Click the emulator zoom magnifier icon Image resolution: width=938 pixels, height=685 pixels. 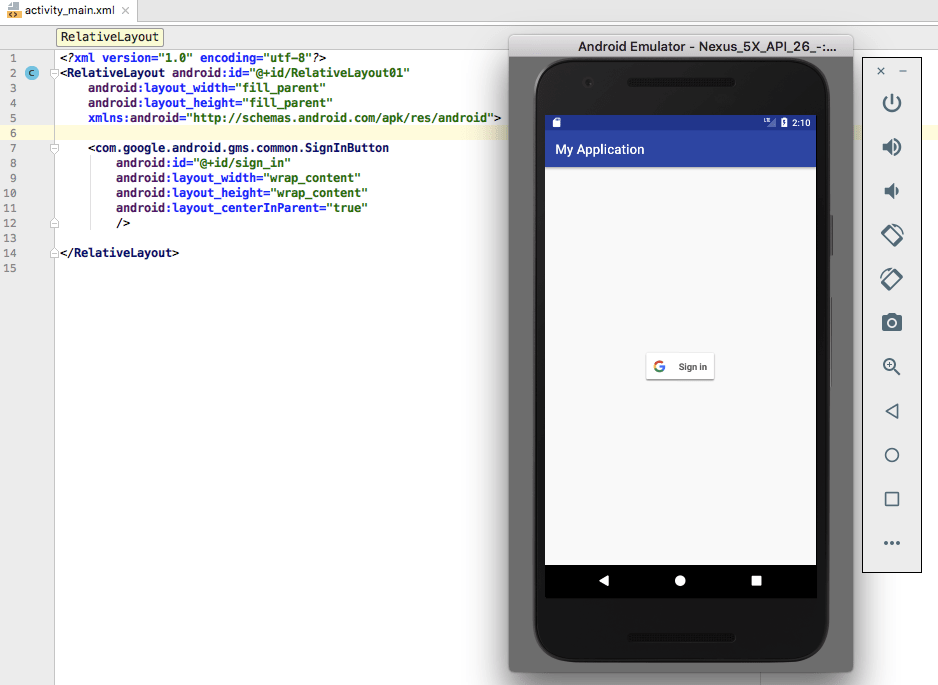point(891,367)
